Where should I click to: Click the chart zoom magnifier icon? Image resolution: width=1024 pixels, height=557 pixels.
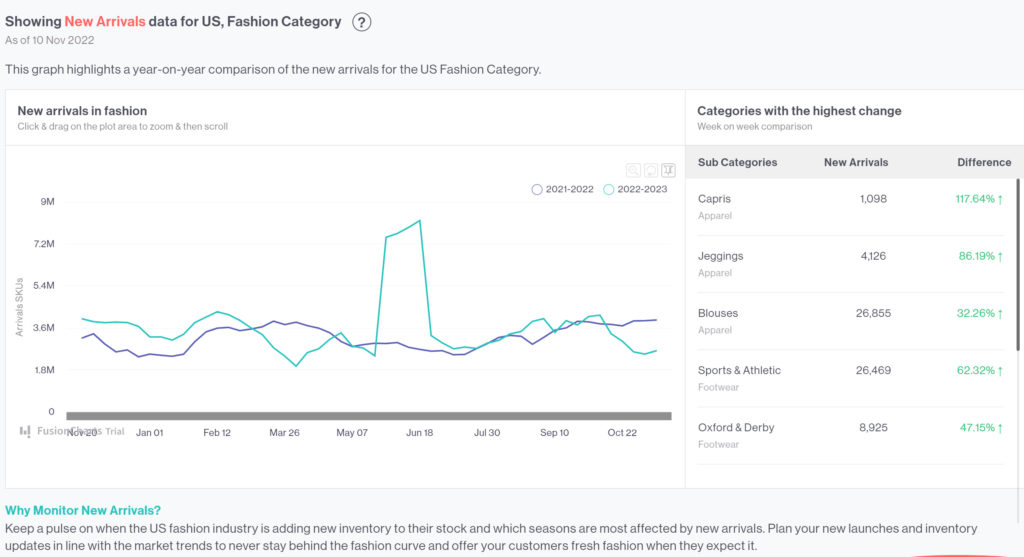pyautogui.click(x=633, y=170)
